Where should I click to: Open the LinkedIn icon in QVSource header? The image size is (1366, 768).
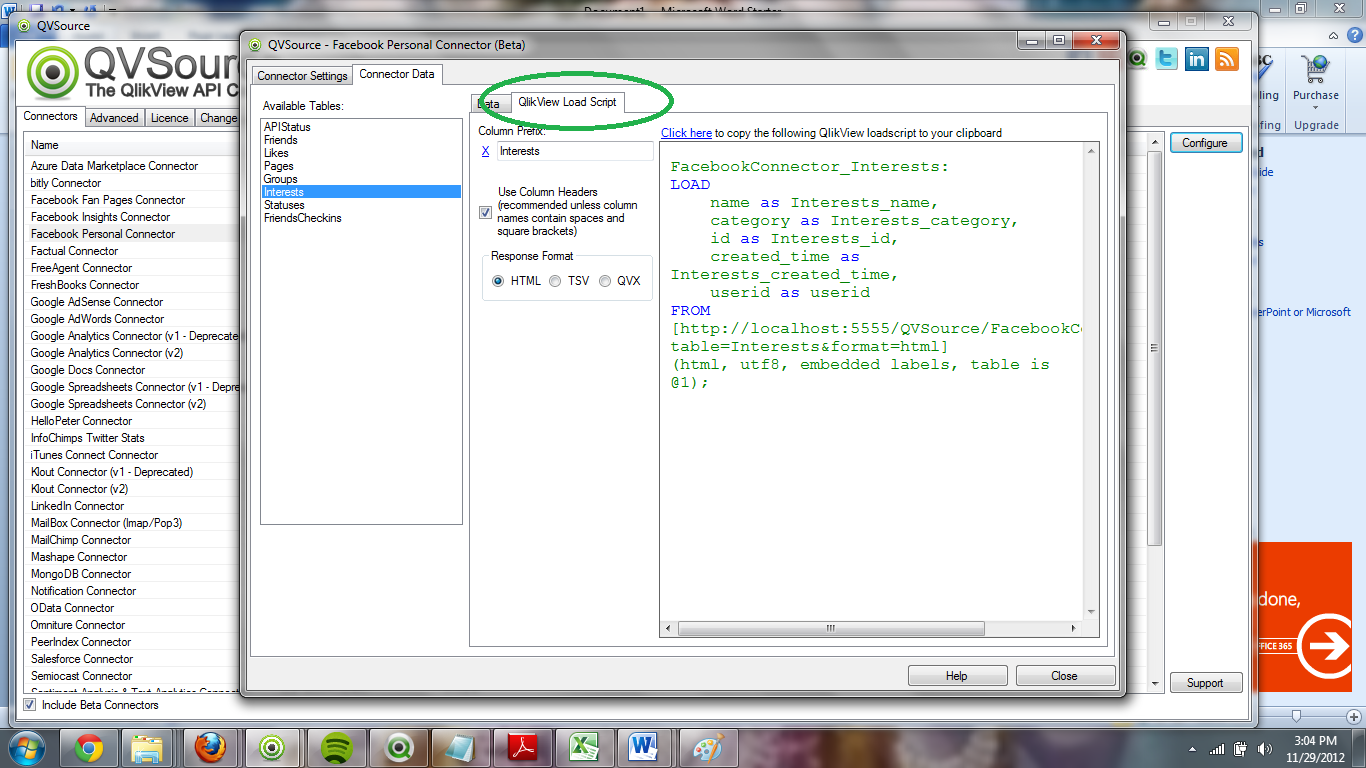[x=1196, y=59]
